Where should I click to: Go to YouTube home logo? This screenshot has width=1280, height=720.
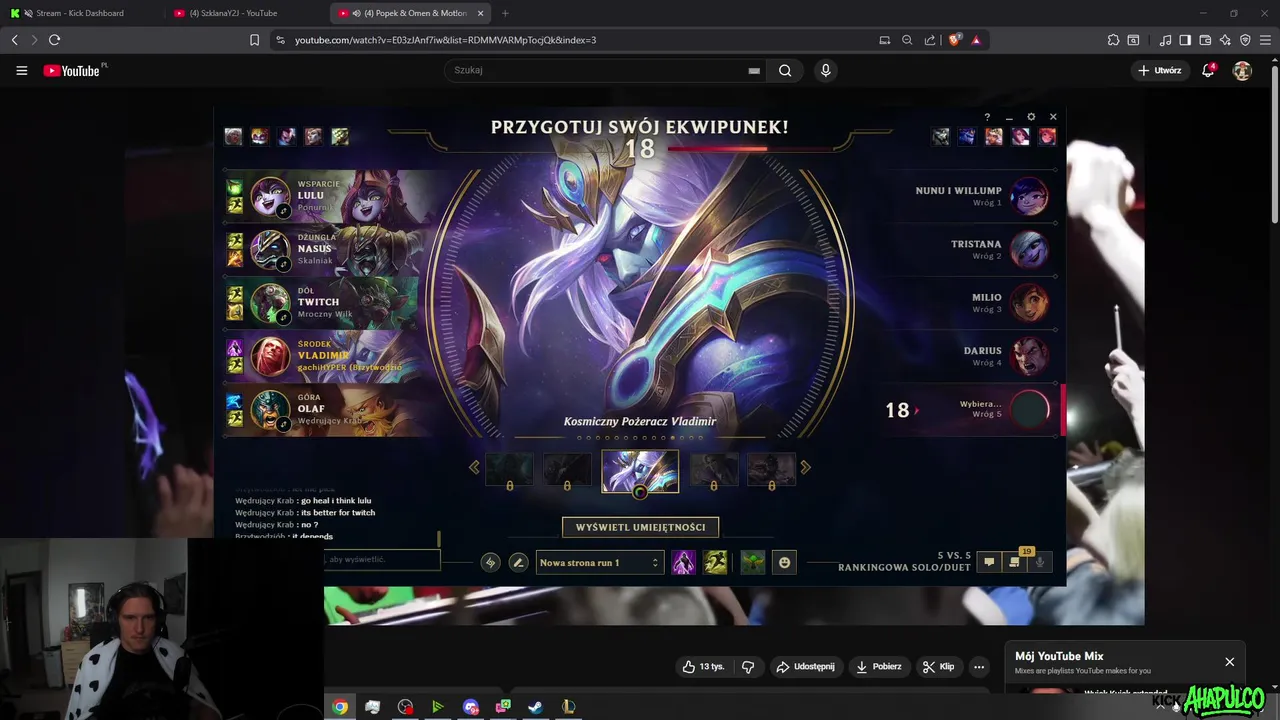pos(72,70)
